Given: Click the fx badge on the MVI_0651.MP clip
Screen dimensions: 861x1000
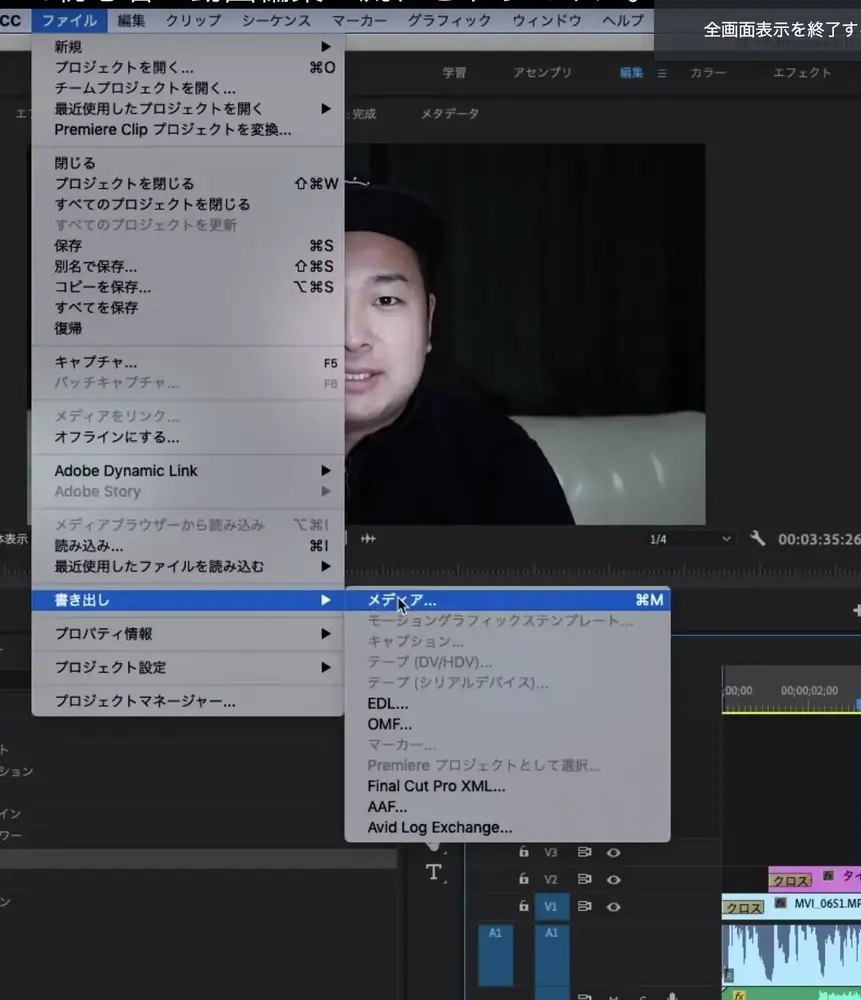Looking at the screenshot, I should [x=780, y=902].
